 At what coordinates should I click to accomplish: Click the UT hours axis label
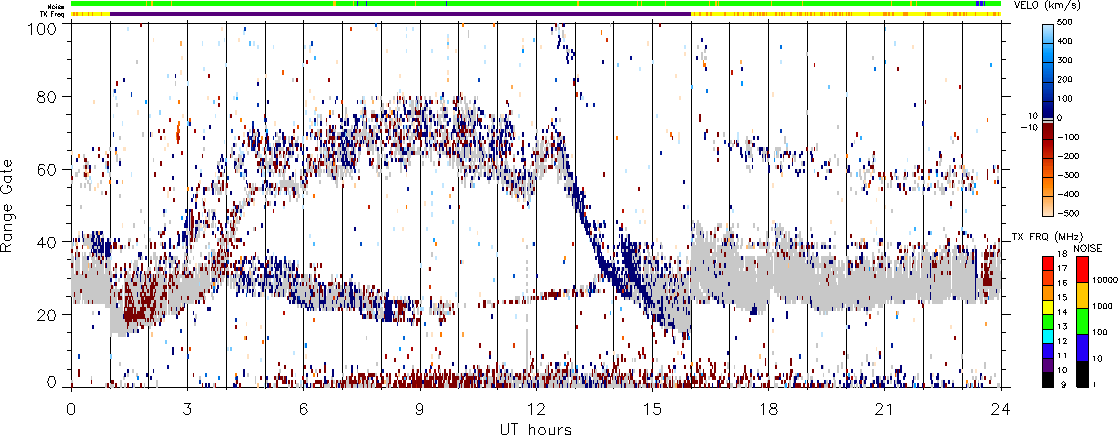(535, 429)
